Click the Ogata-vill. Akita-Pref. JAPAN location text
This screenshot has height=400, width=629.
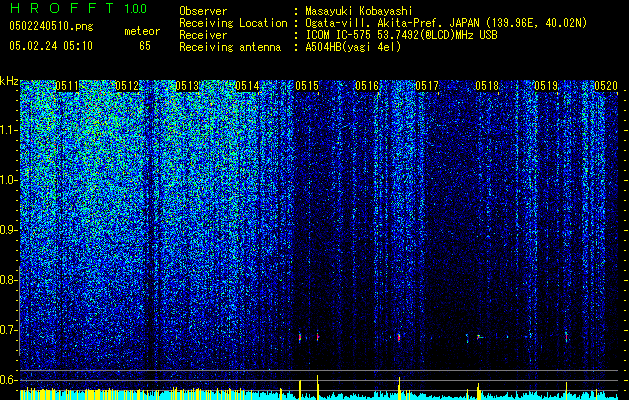(x=446, y=23)
